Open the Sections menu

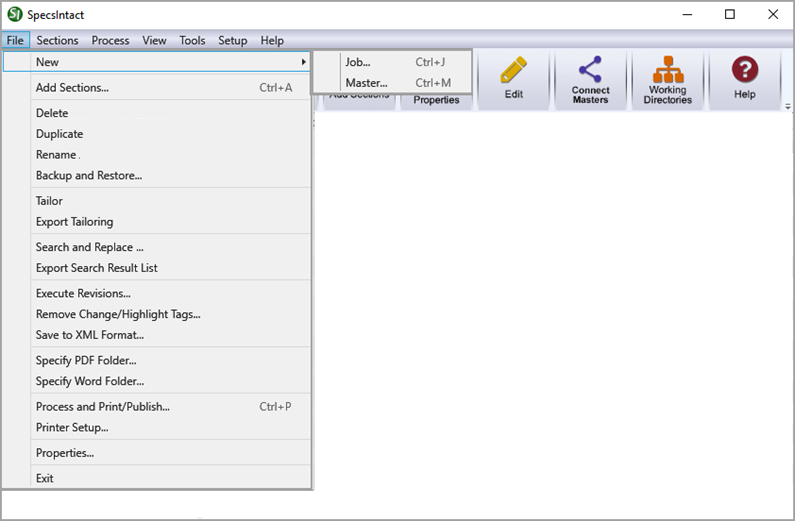[57, 41]
